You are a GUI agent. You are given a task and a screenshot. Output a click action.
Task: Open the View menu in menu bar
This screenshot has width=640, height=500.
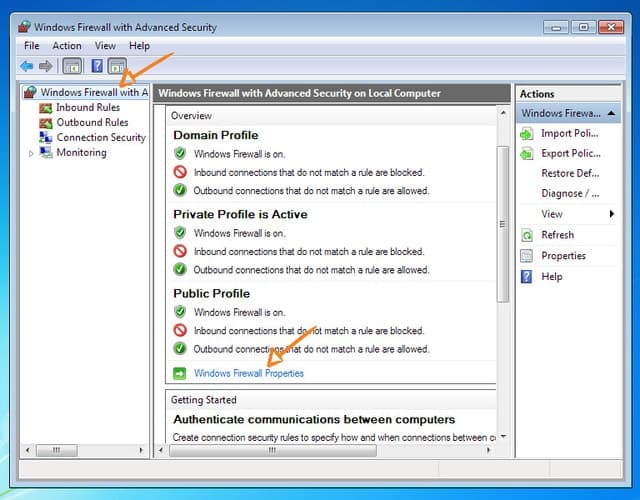tap(105, 46)
